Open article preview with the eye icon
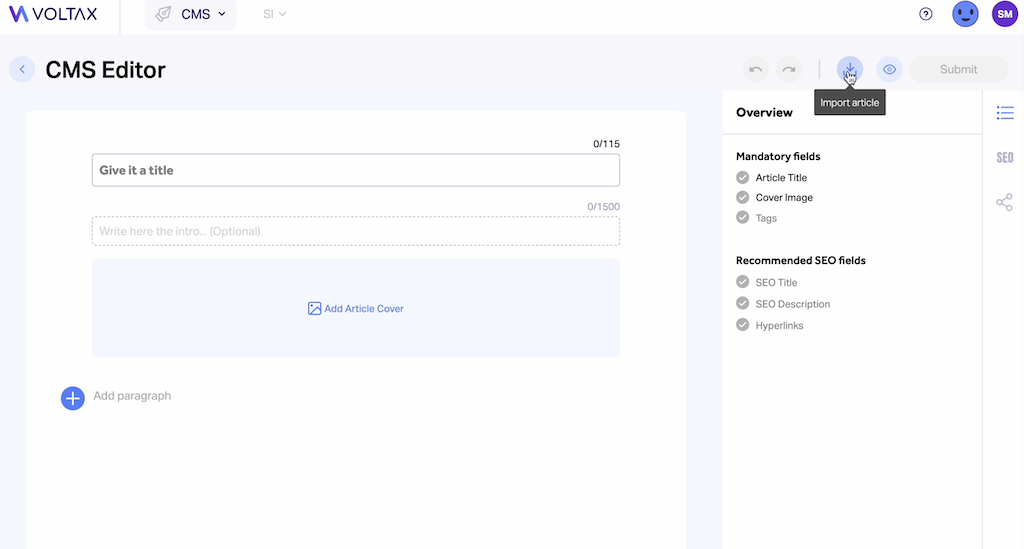 (x=889, y=69)
